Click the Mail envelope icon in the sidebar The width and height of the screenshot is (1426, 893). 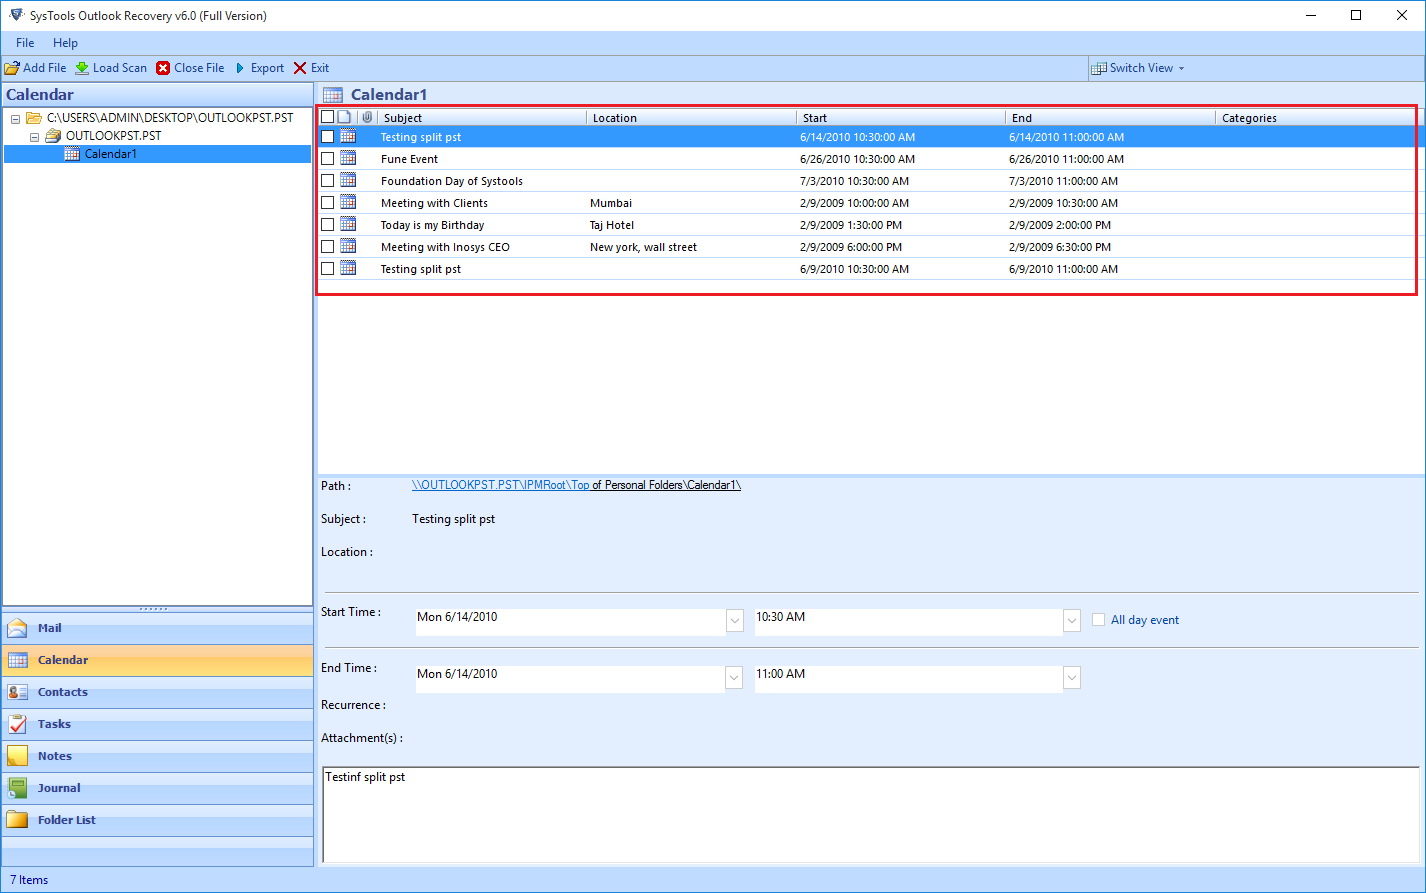pos(17,628)
